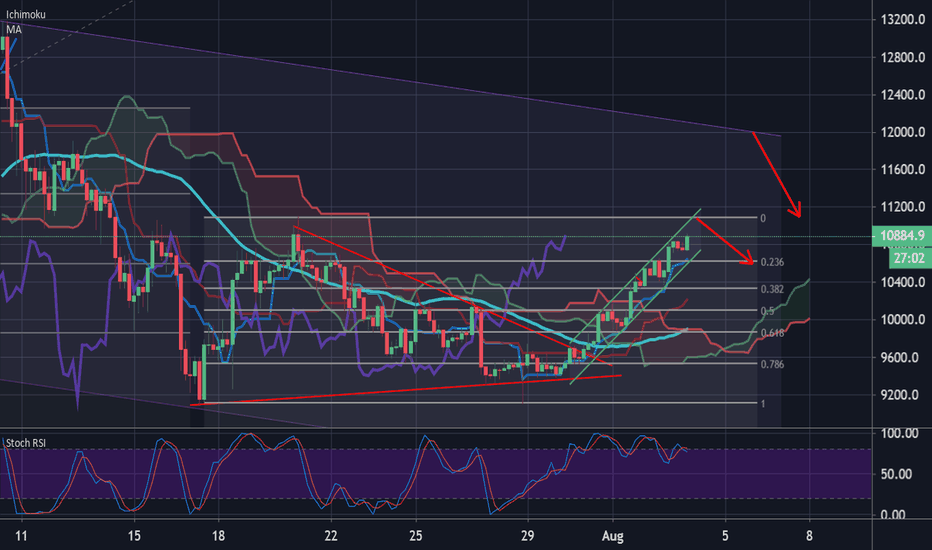Click the 11200.0 price axis label
The height and width of the screenshot is (550, 932).
[902, 207]
